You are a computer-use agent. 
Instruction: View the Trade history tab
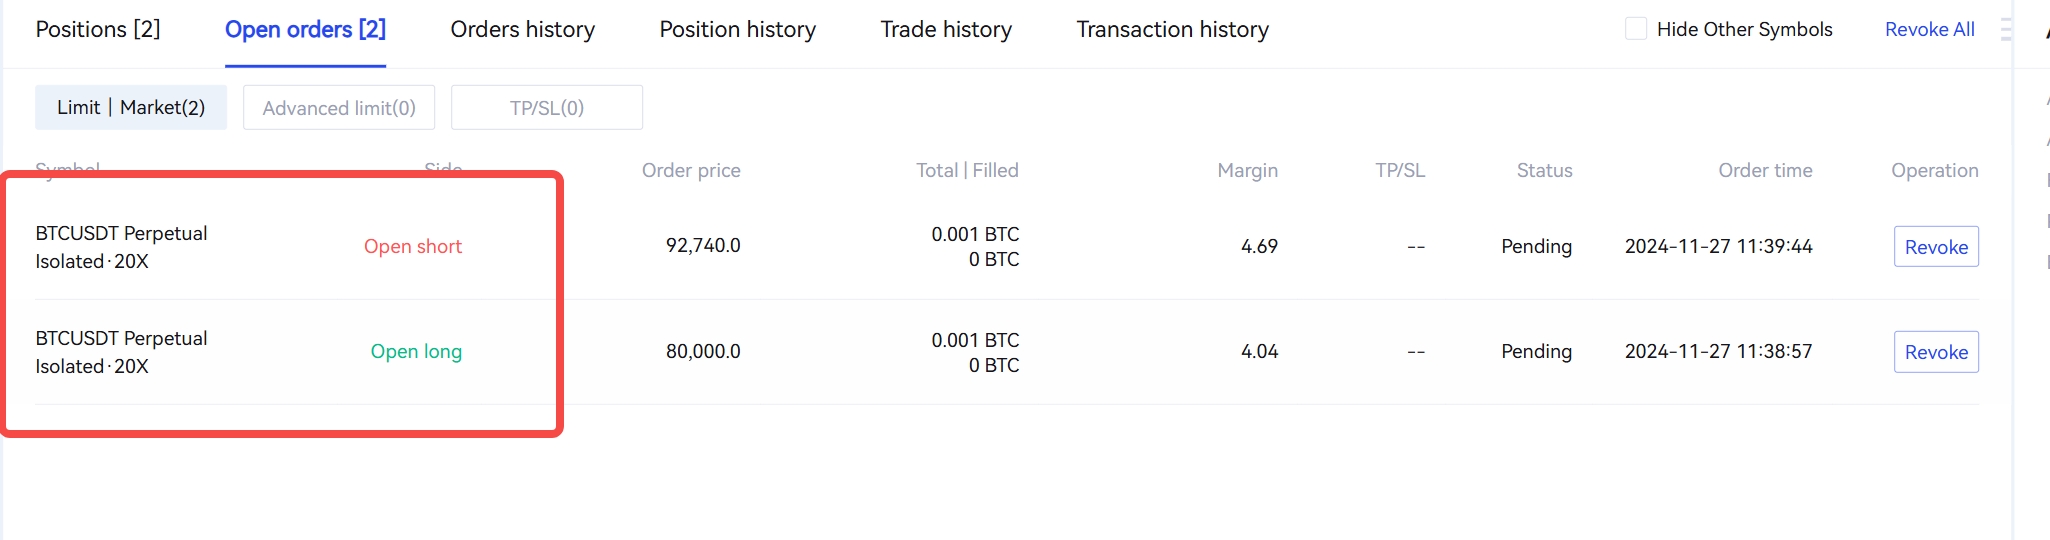pos(946,30)
